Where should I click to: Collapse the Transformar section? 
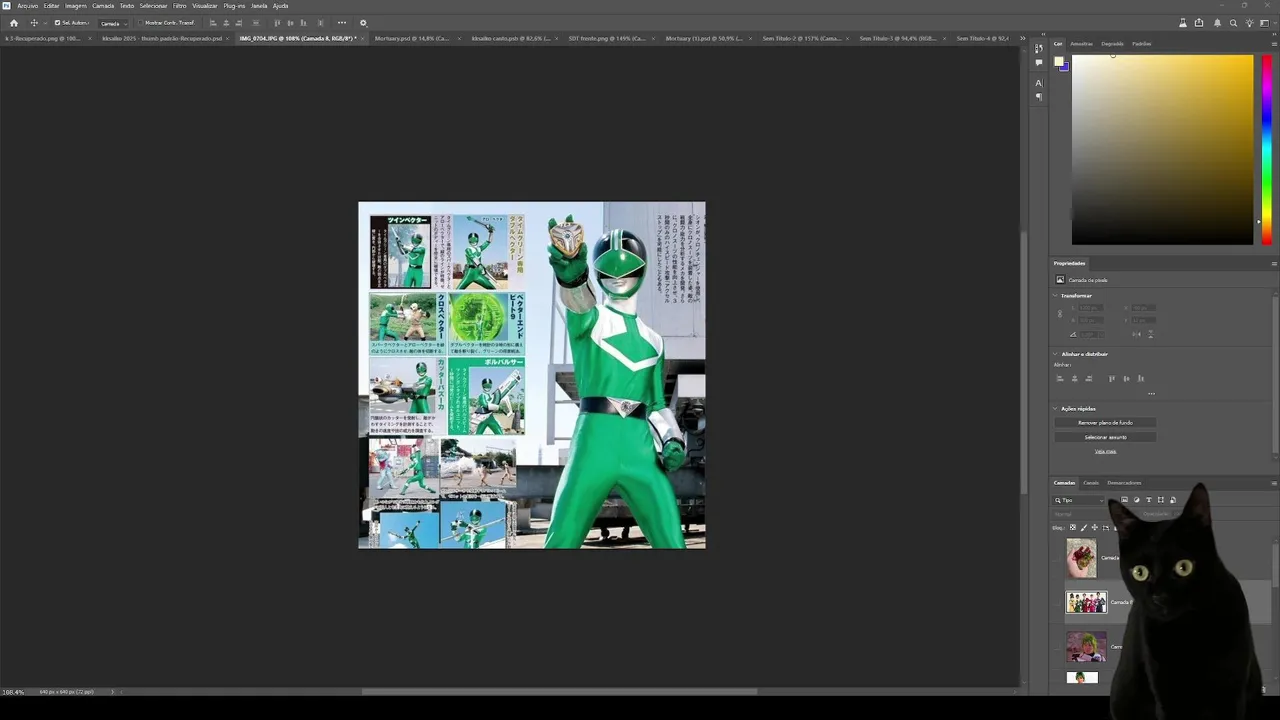coord(1055,296)
